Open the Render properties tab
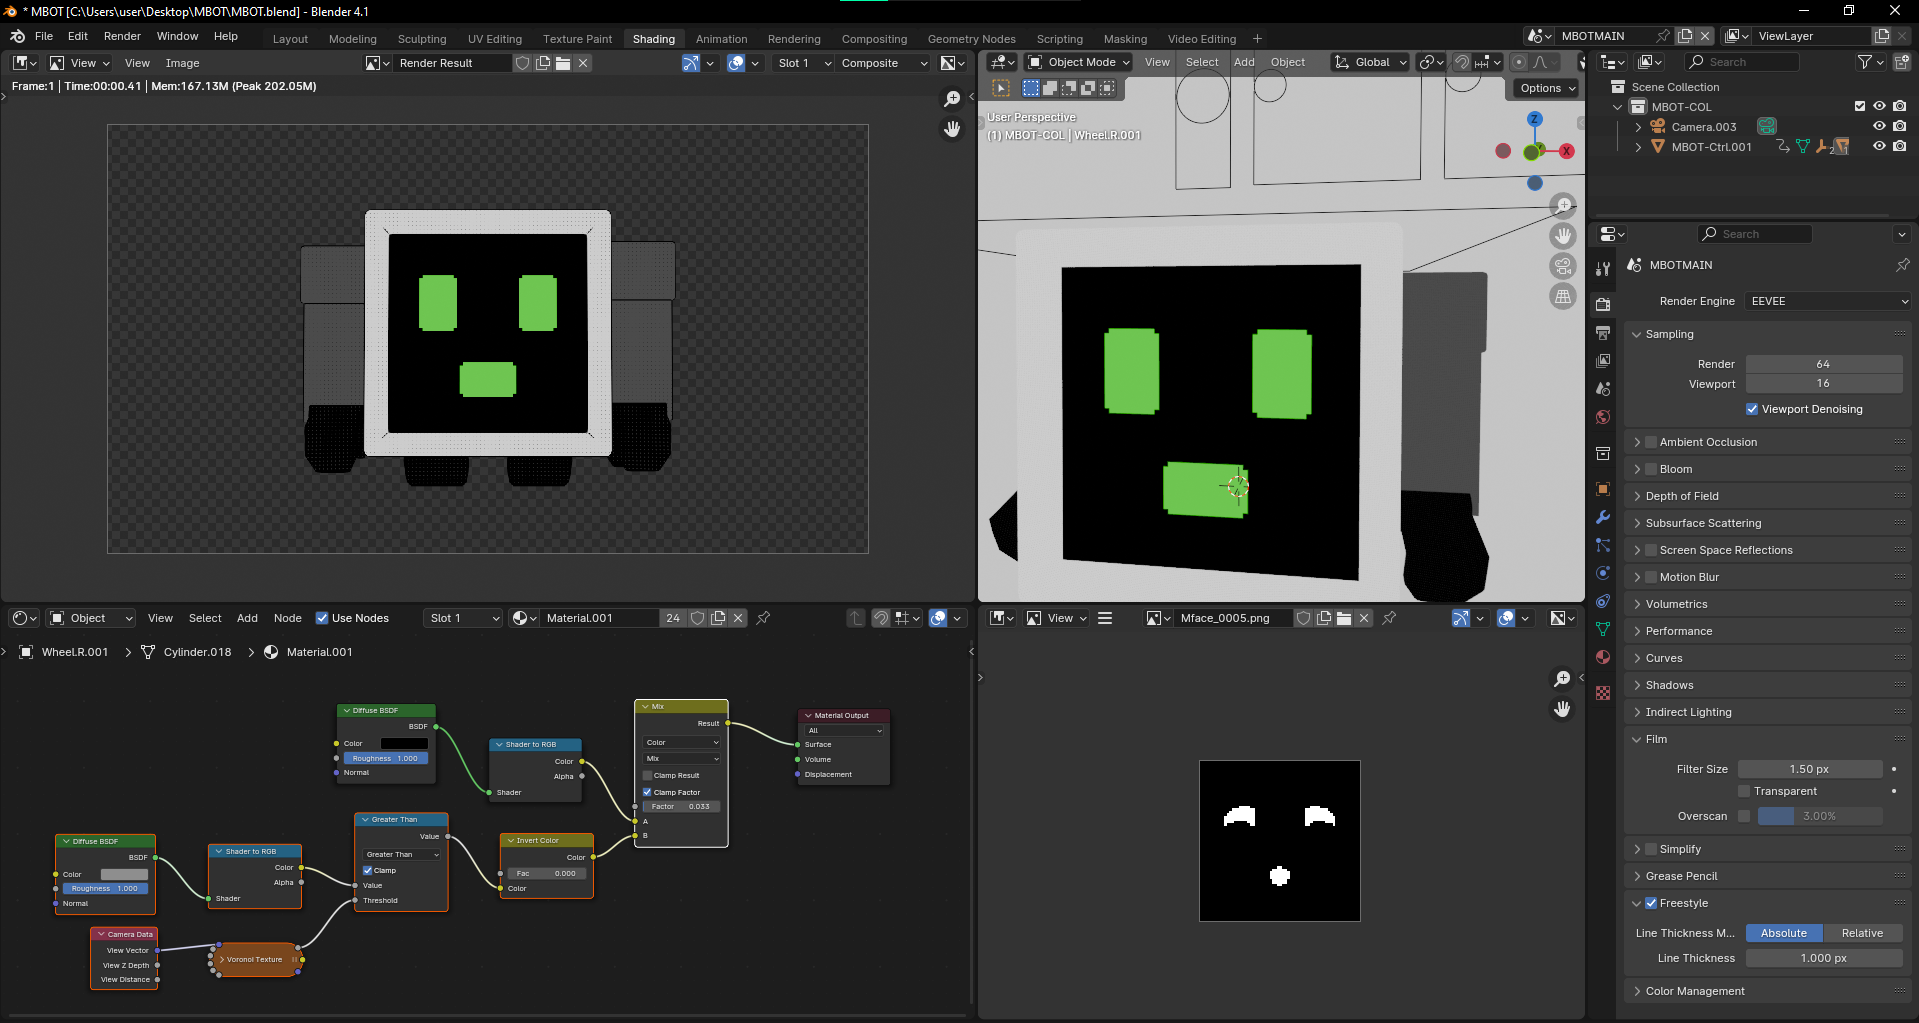This screenshot has width=1919, height=1023. [1603, 304]
